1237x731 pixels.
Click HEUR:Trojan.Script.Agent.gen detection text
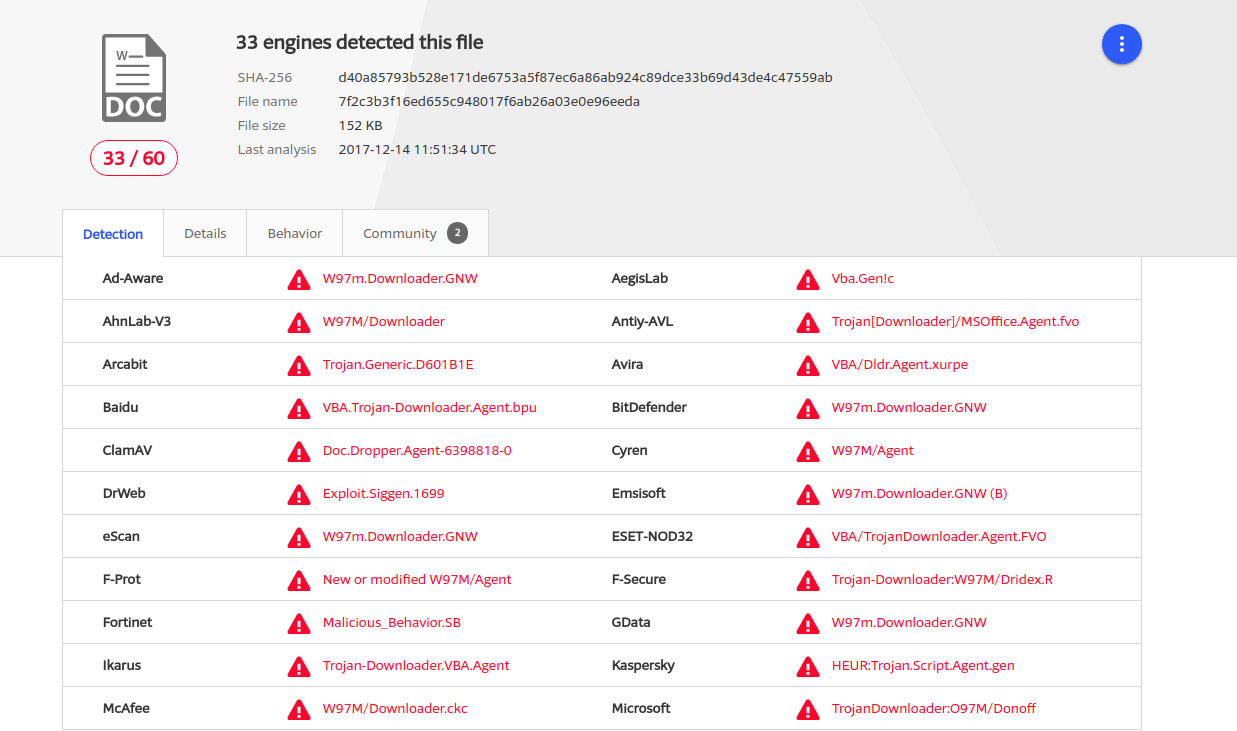tap(923, 665)
